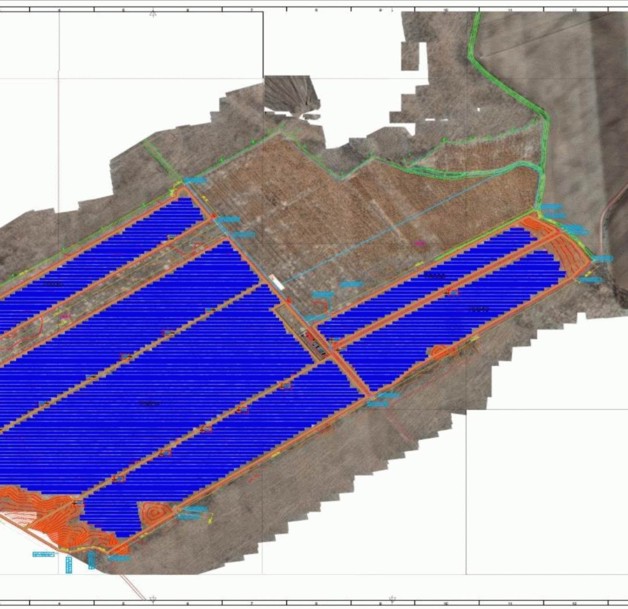The height and width of the screenshot is (609, 628).
Task: Select the eastern blue solar panel block
Action: 450,300
